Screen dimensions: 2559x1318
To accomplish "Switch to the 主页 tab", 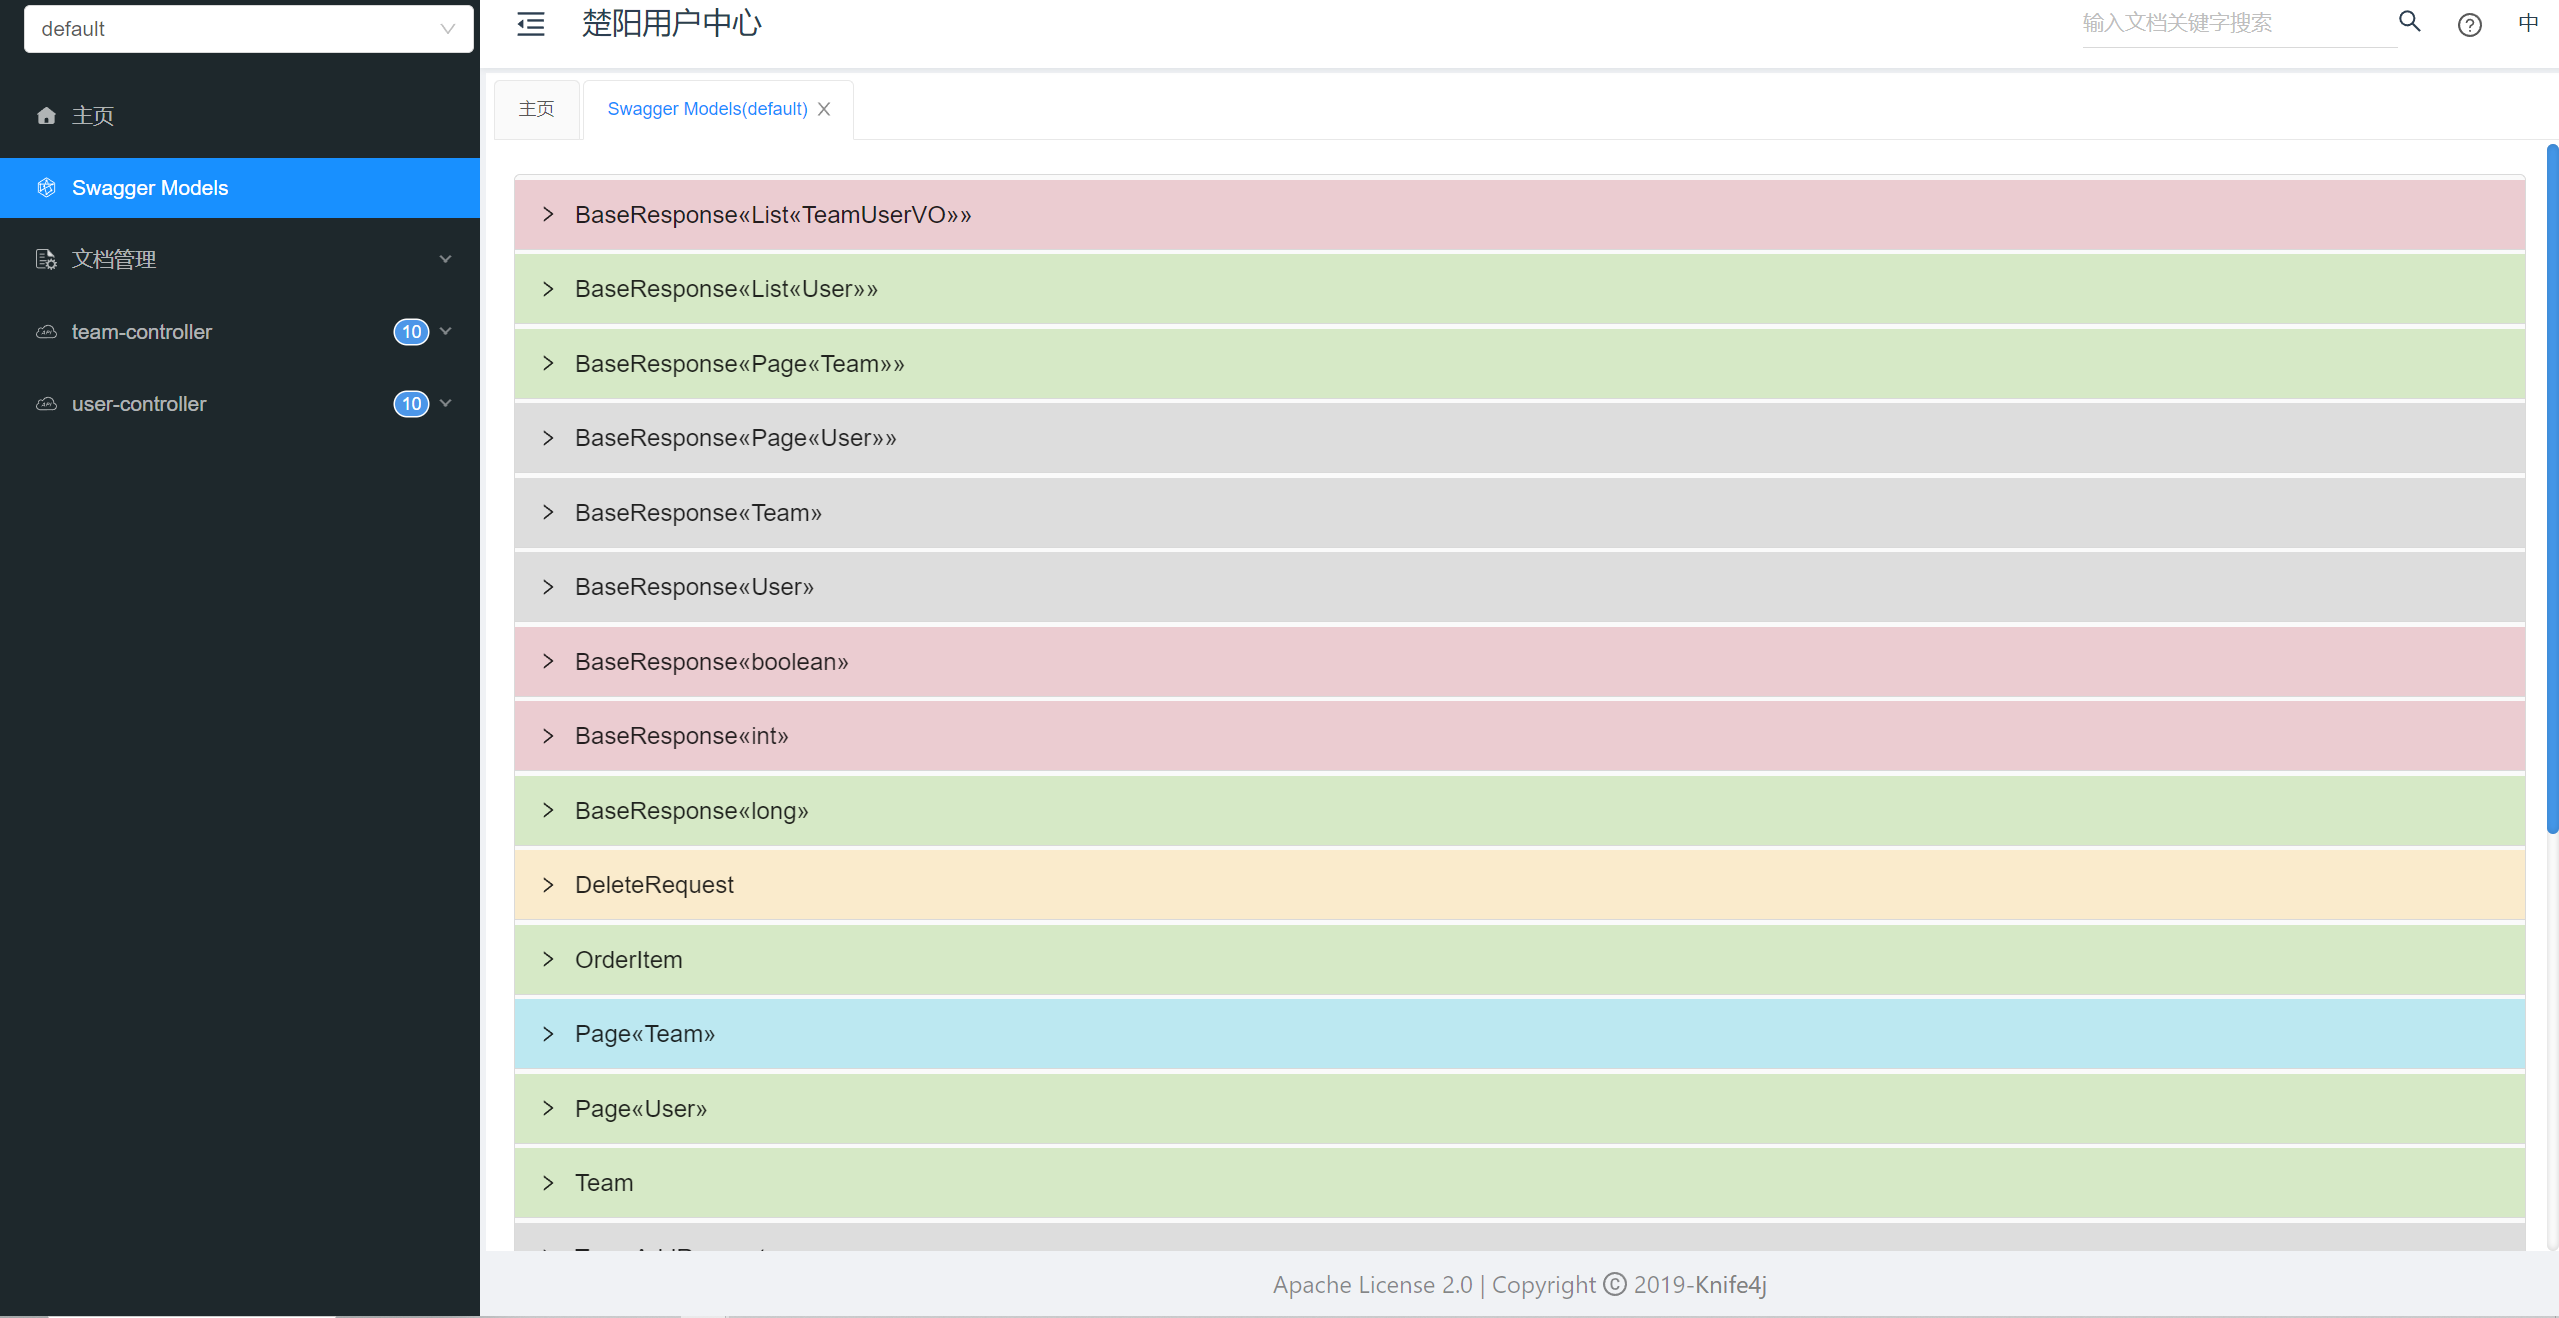I will 536,109.
